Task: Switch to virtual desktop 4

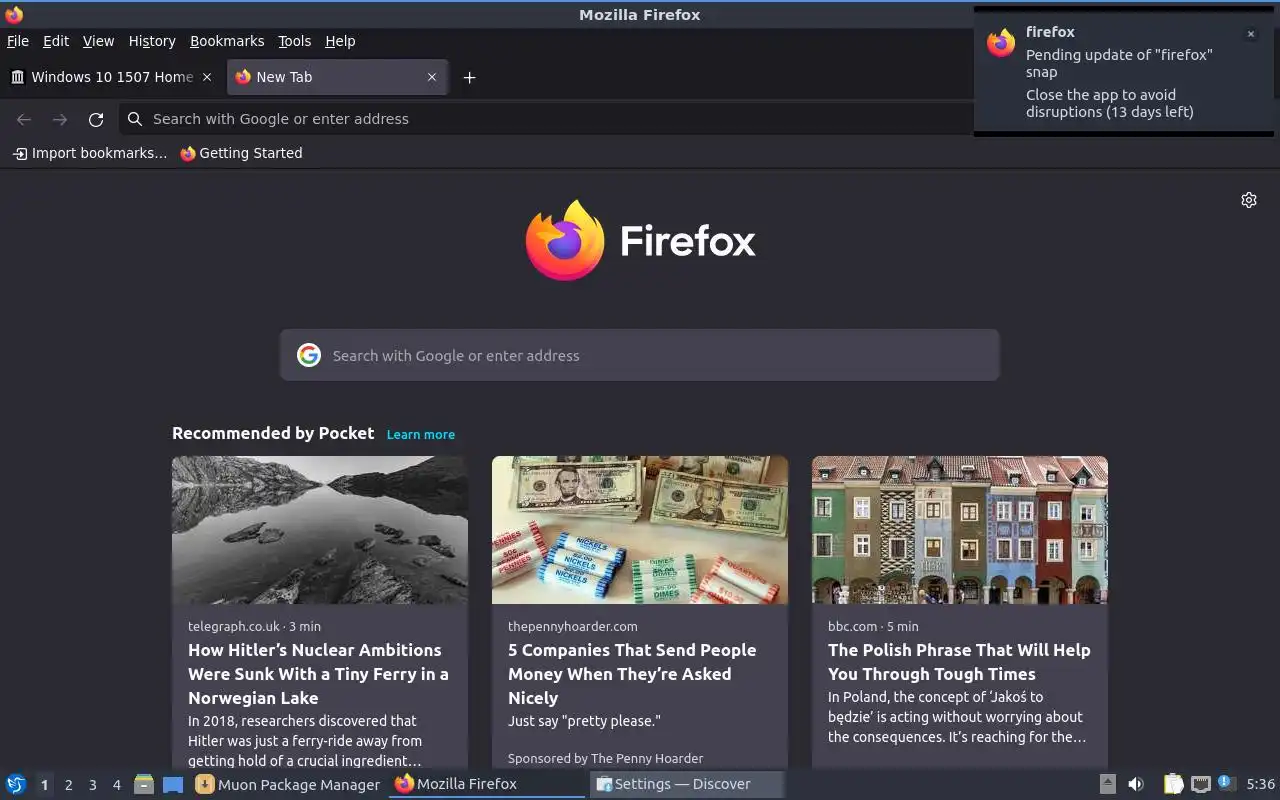Action: tap(116, 785)
